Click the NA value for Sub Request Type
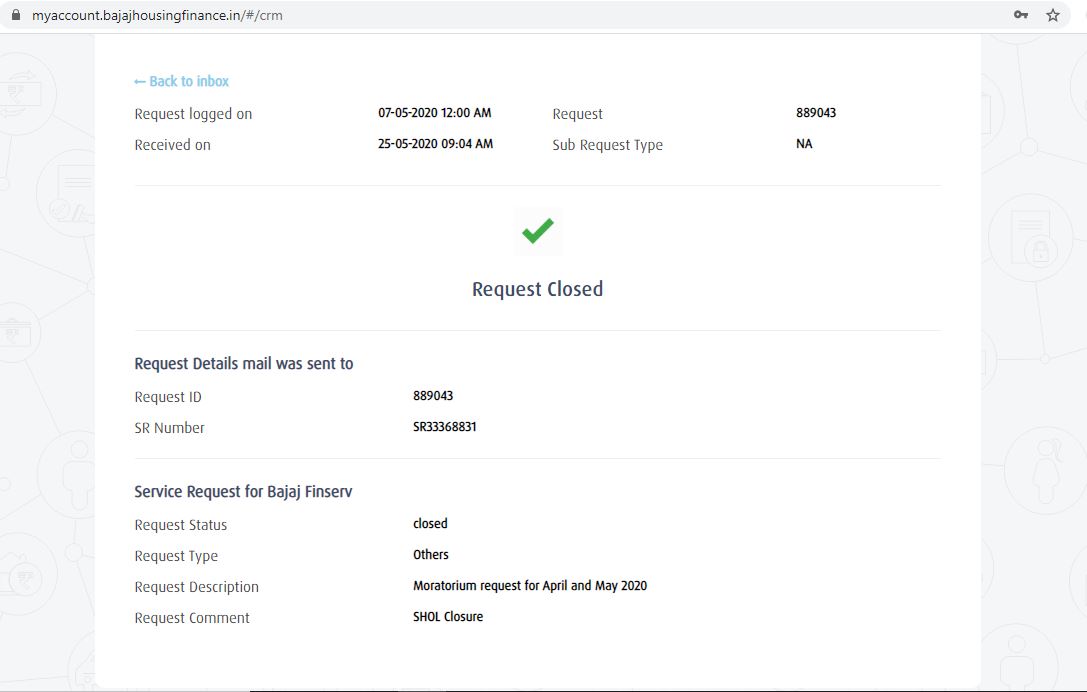The image size is (1087, 692). tap(804, 144)
